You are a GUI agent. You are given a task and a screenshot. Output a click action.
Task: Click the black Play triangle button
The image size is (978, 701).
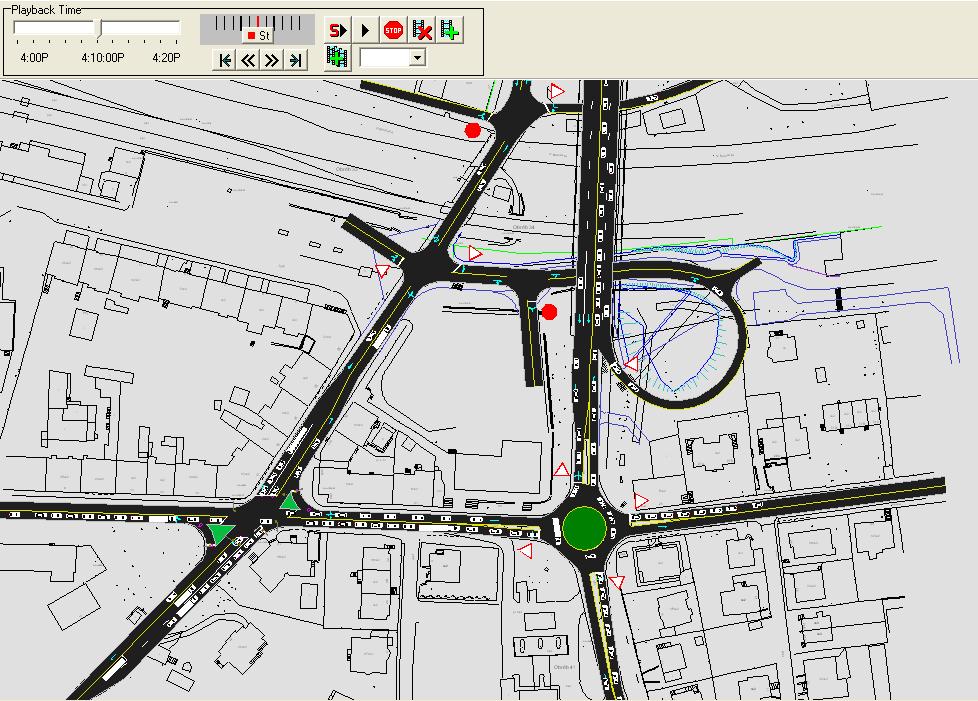click(366, 30)
